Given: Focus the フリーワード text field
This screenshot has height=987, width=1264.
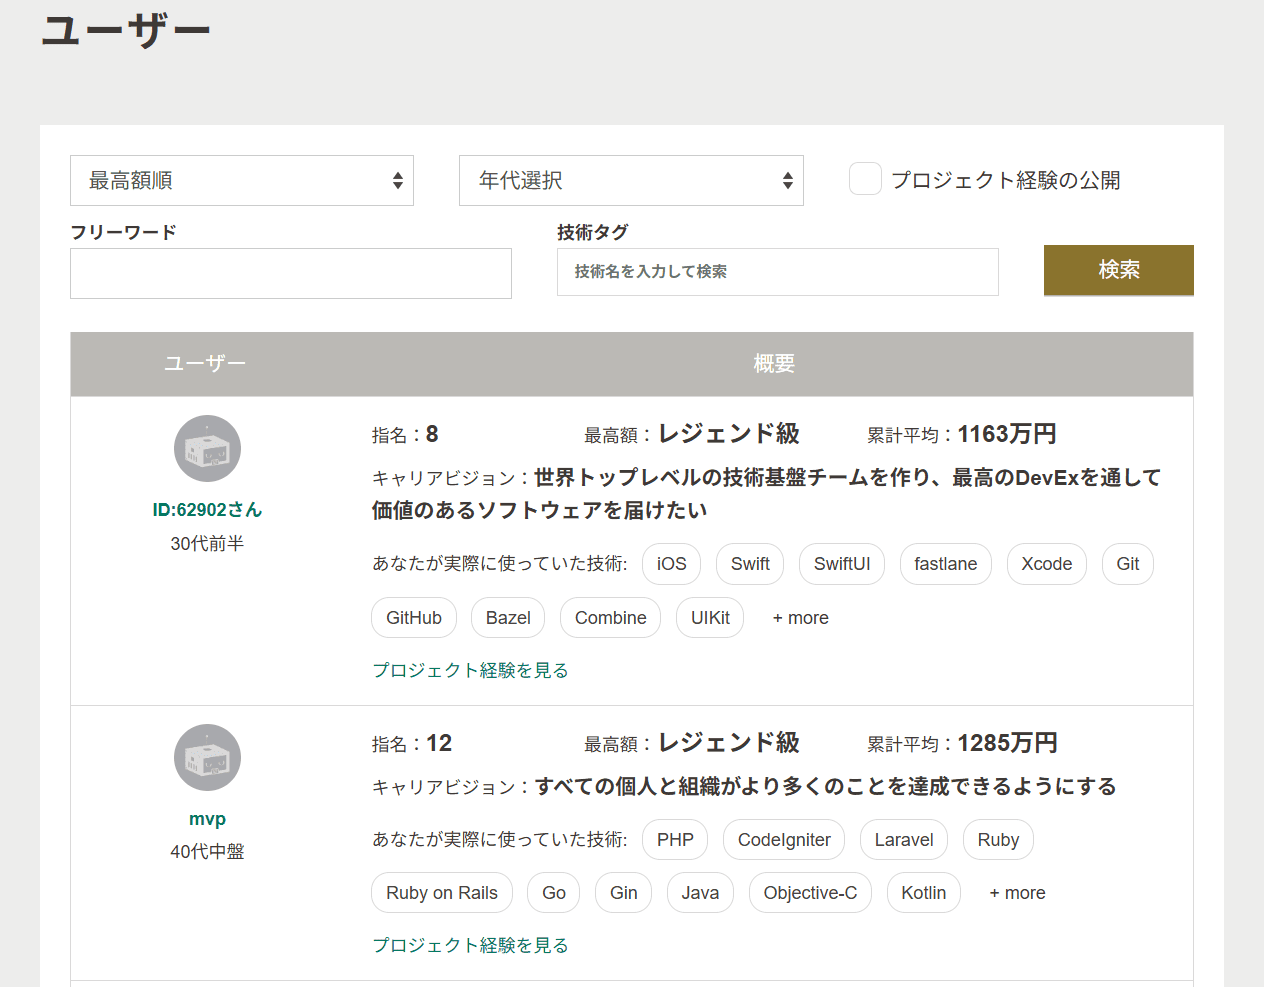Looking at the screenshot, I should [x=291, y=274].
